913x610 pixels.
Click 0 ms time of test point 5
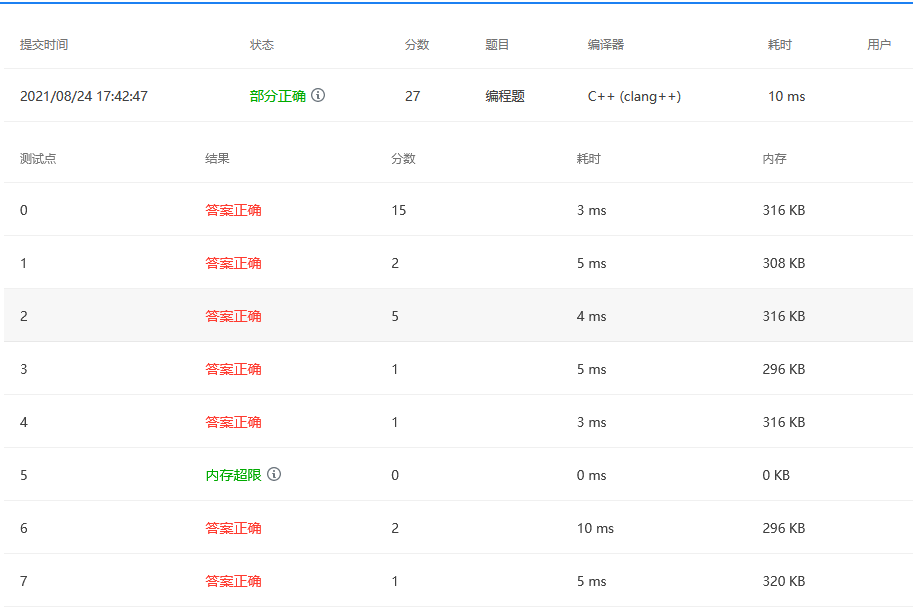[592, 475]
